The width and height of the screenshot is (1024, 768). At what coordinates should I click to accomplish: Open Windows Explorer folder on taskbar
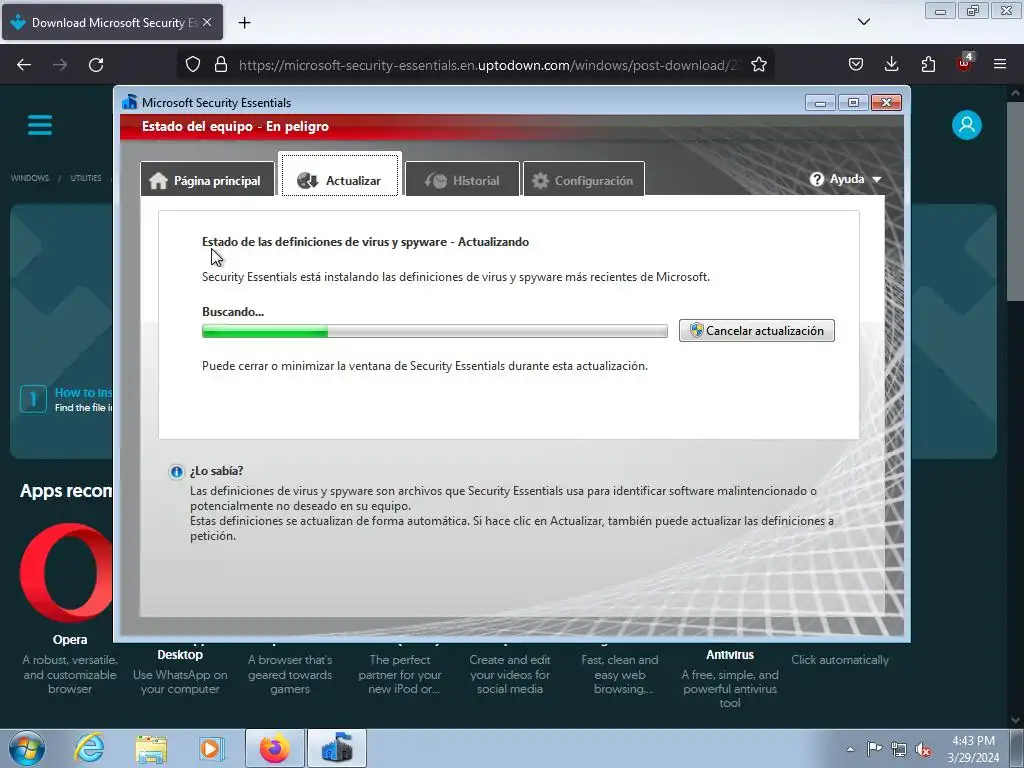(x=151, y=748)
